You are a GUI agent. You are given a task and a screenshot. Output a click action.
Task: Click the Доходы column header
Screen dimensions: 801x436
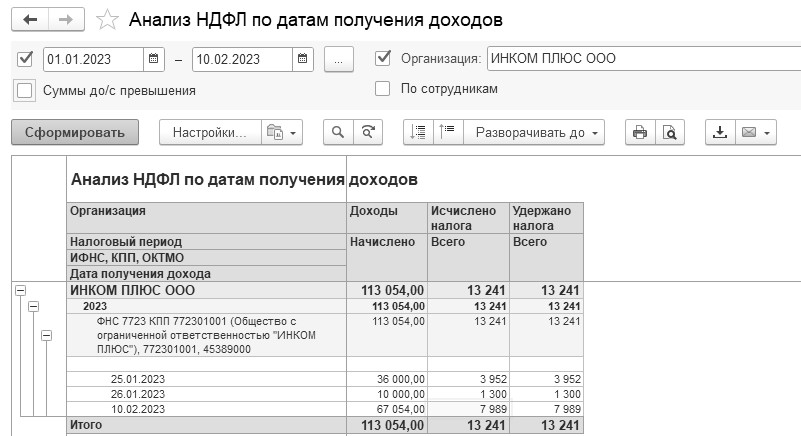pyautogui.click(x=387, y=218)
